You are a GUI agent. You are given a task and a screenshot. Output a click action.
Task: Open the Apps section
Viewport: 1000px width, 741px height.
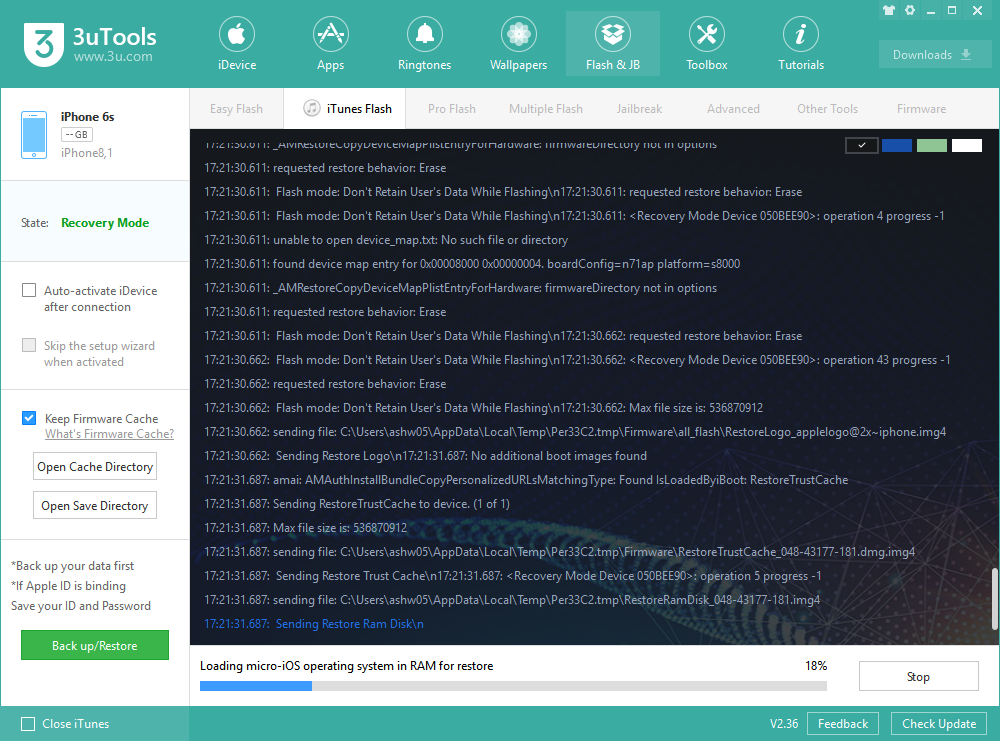[x=330, y=44]
